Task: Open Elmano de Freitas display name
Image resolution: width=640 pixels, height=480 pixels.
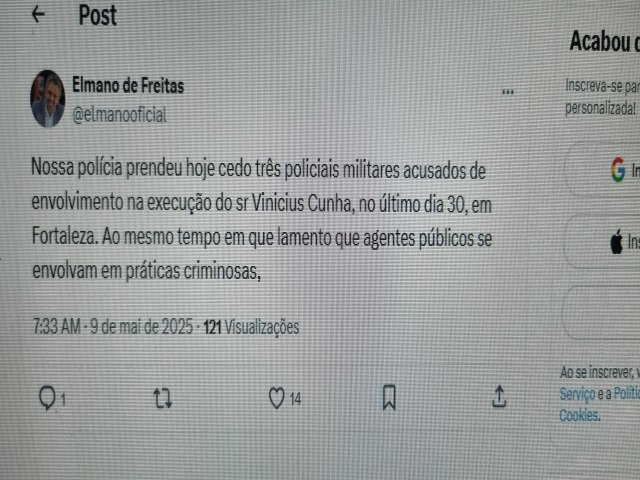Action: 128,85
